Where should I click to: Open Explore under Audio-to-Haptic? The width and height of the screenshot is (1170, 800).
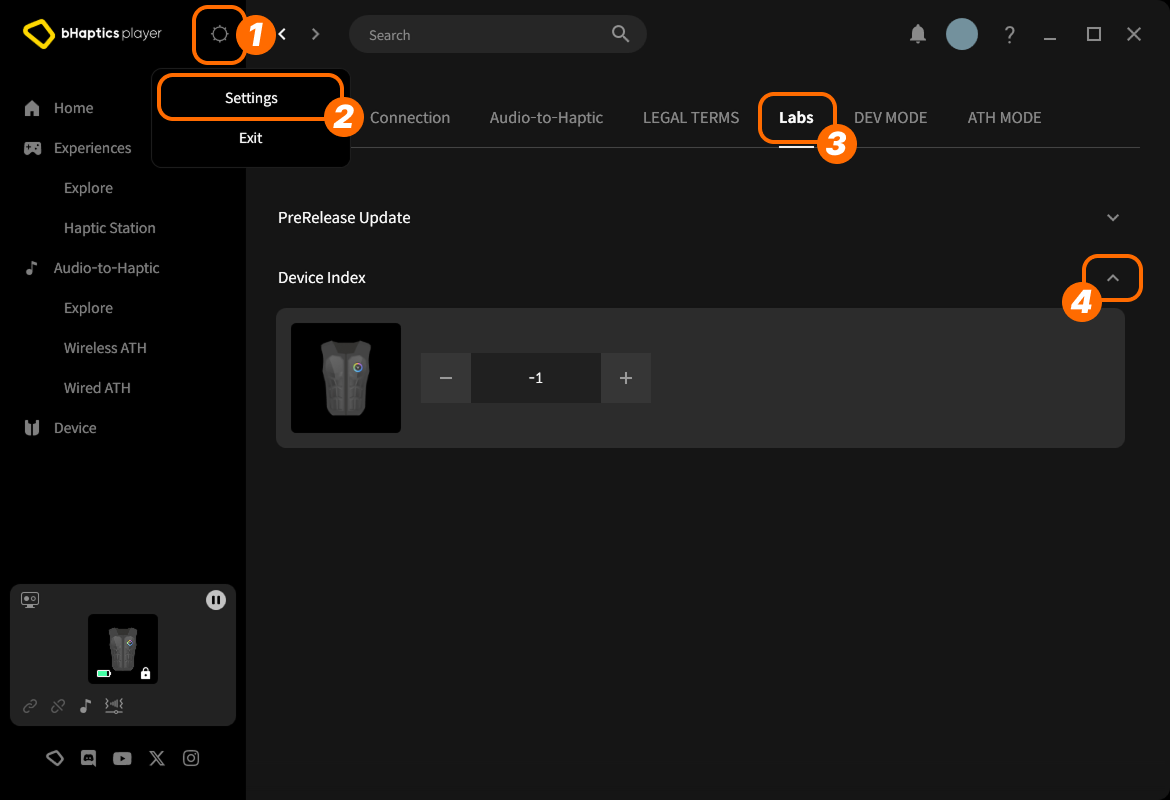tap(88, 308)
